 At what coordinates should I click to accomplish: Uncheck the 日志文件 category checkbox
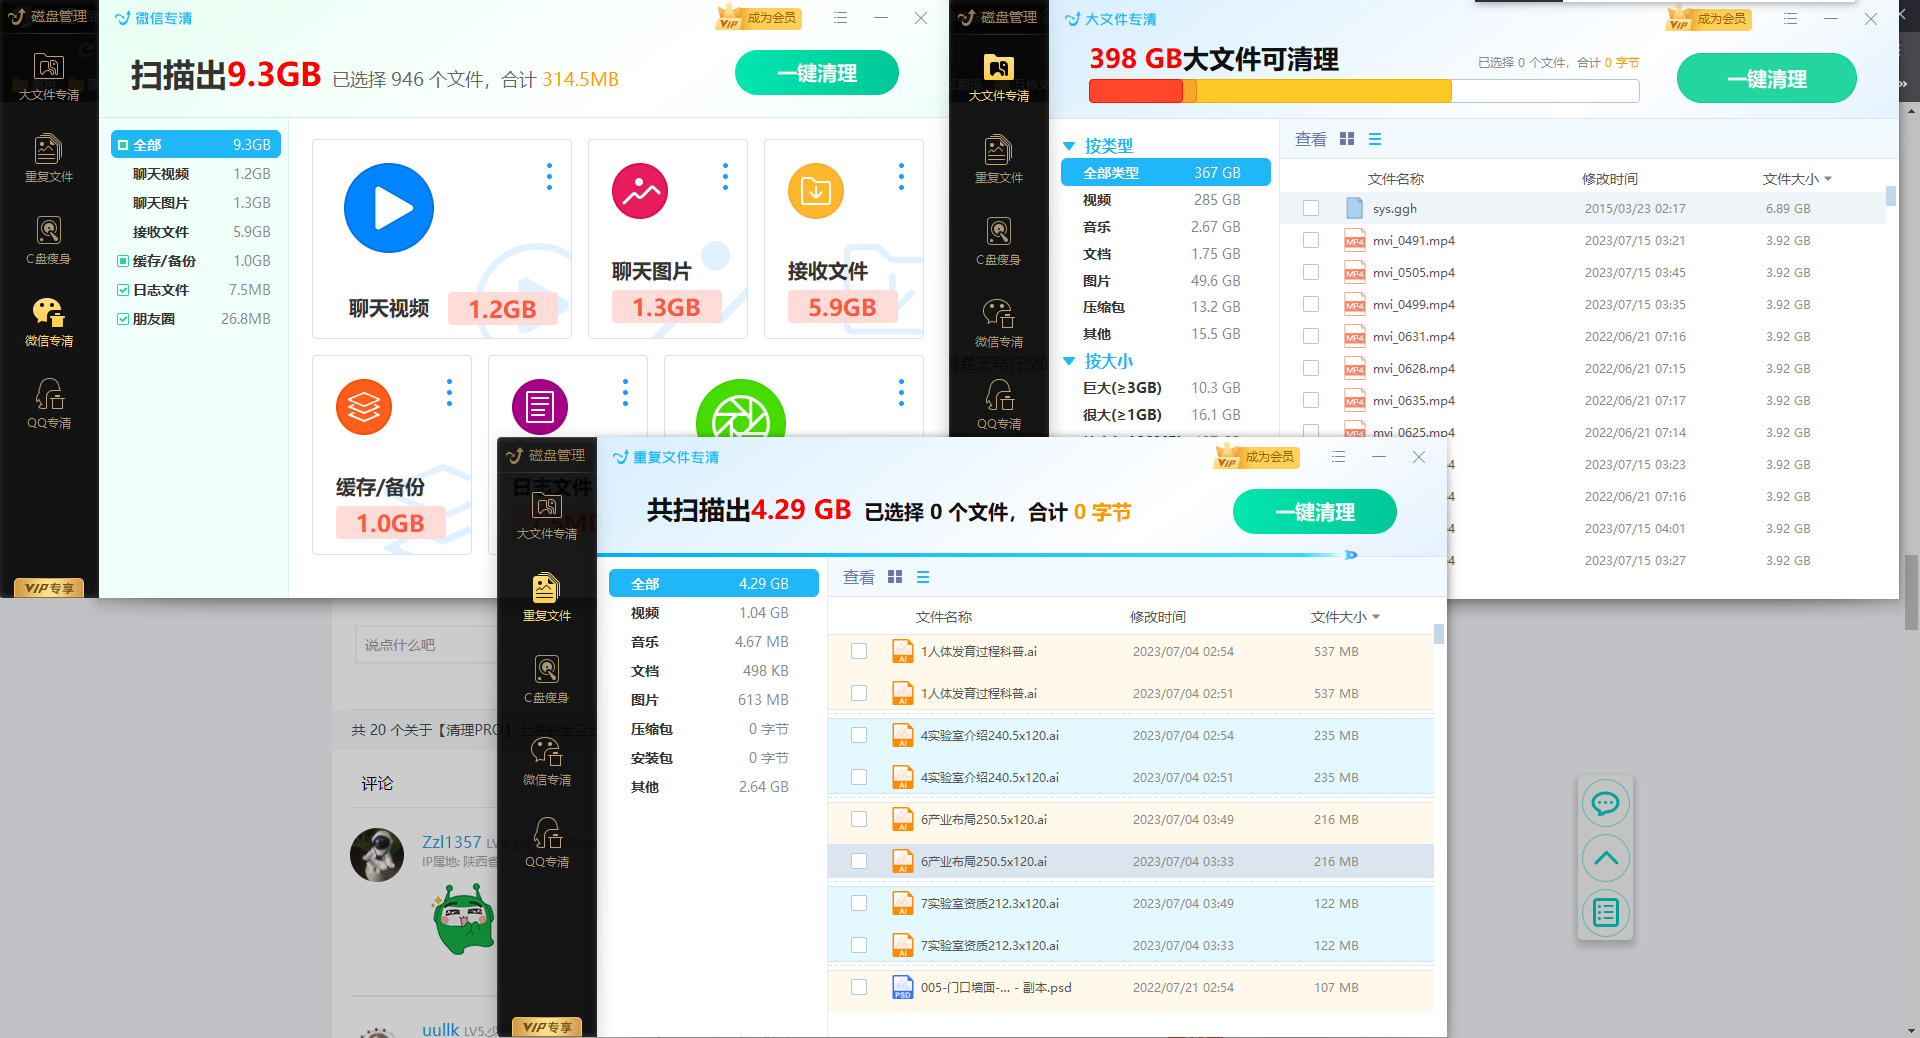[123, 290]
